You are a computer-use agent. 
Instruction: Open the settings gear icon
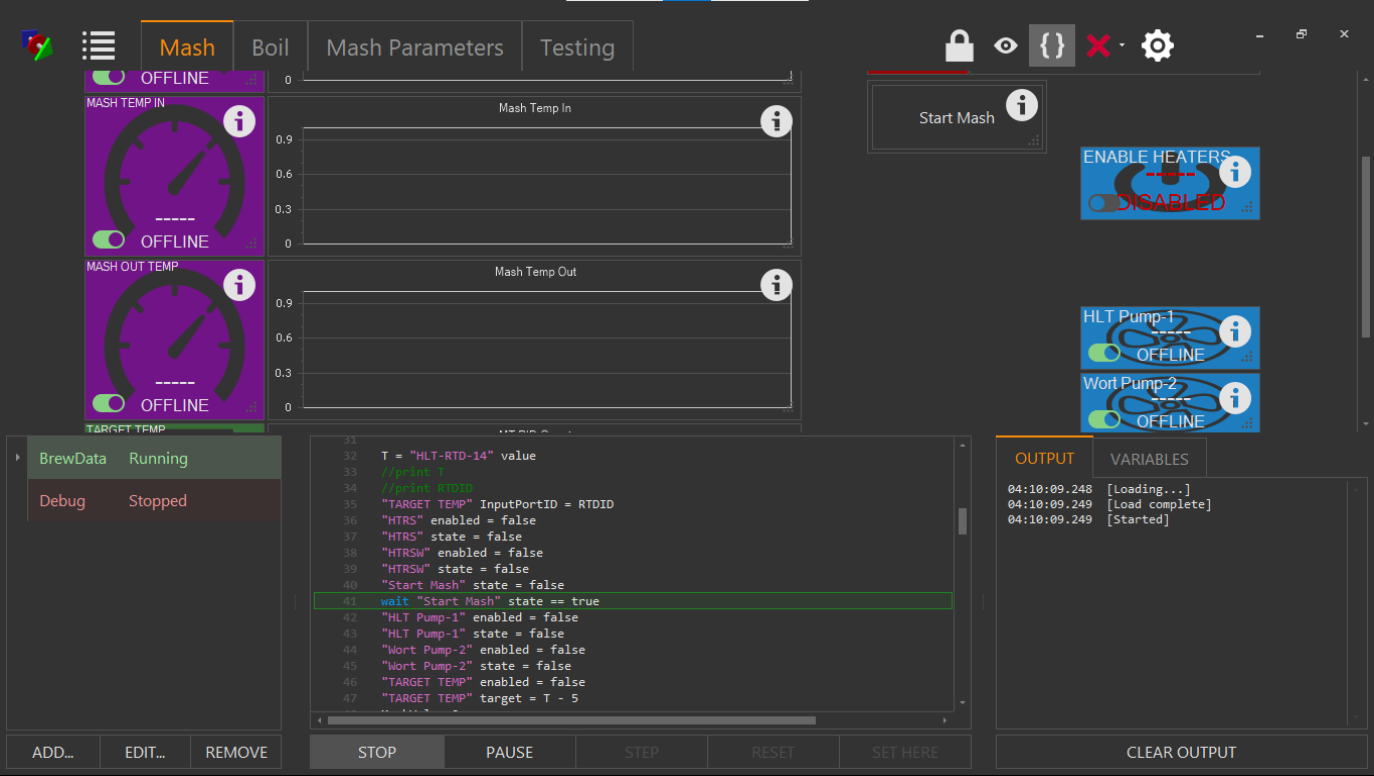pos(1157,45)
